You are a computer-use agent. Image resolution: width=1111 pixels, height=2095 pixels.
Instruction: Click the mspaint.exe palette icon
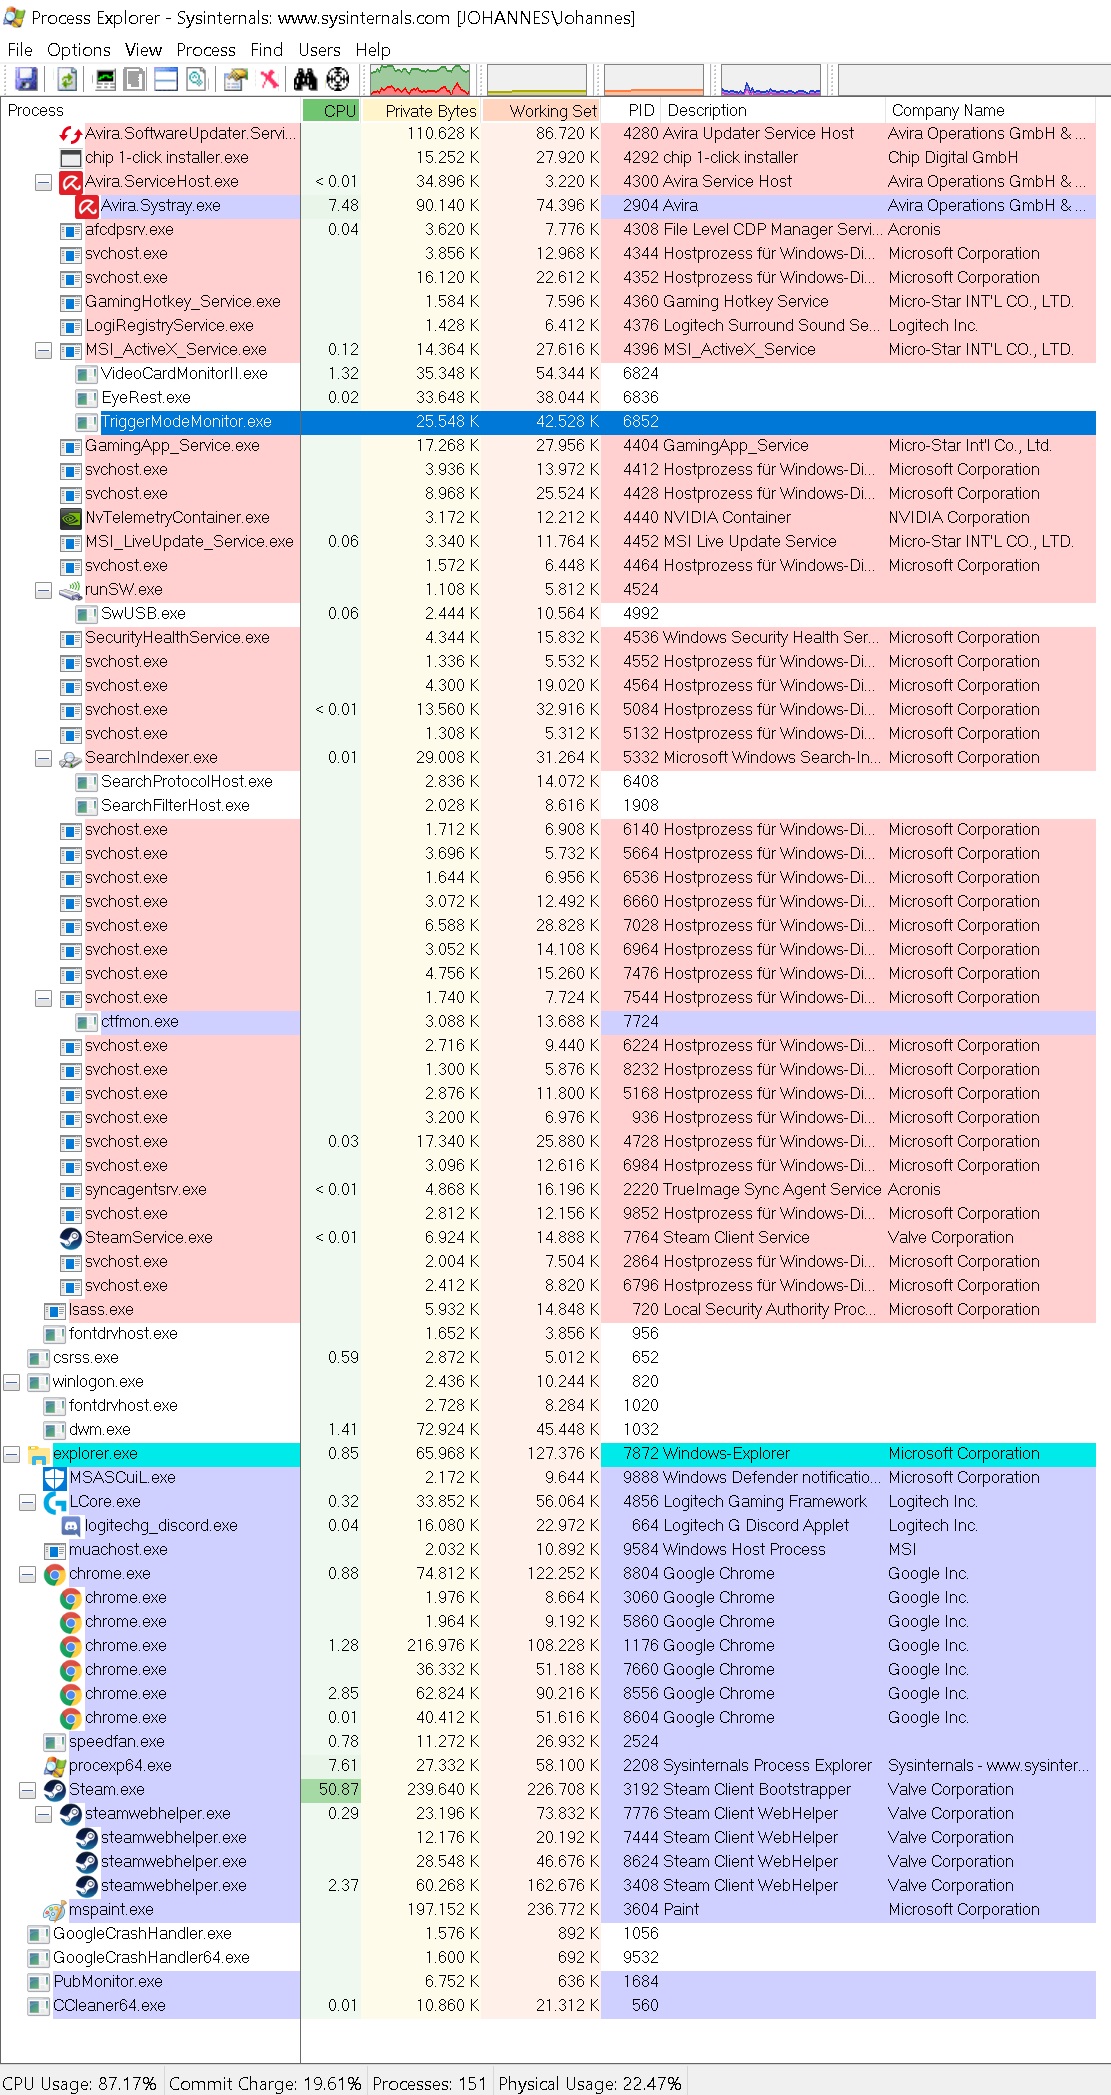55,1910
